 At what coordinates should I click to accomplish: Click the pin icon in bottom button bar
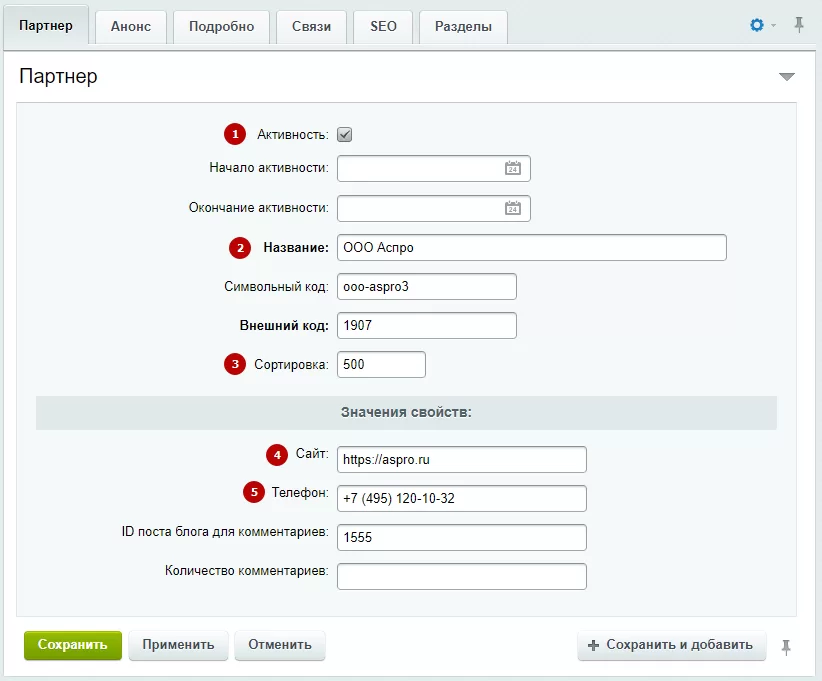[786, 647]
